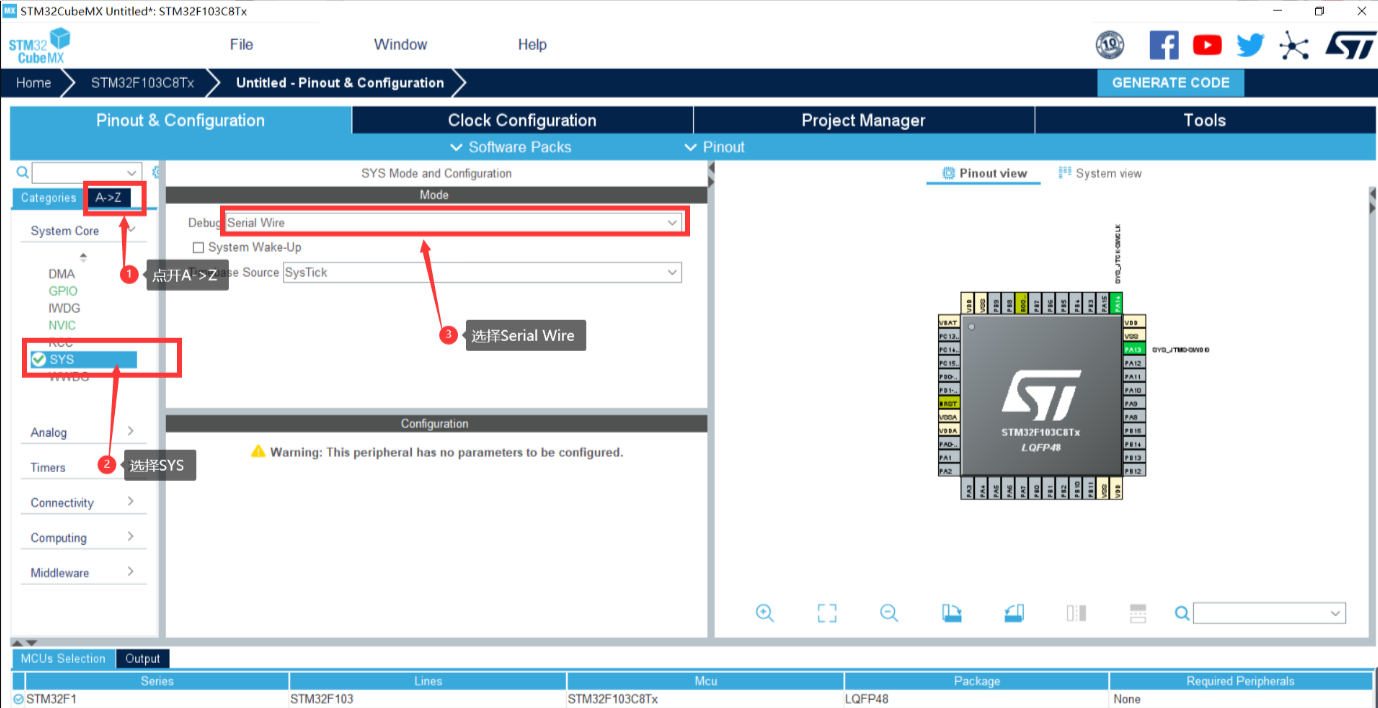This screenshot has width=1378, height=708.
Task: Go to Home in the breadcrumb
Action: tap(33, 83)
